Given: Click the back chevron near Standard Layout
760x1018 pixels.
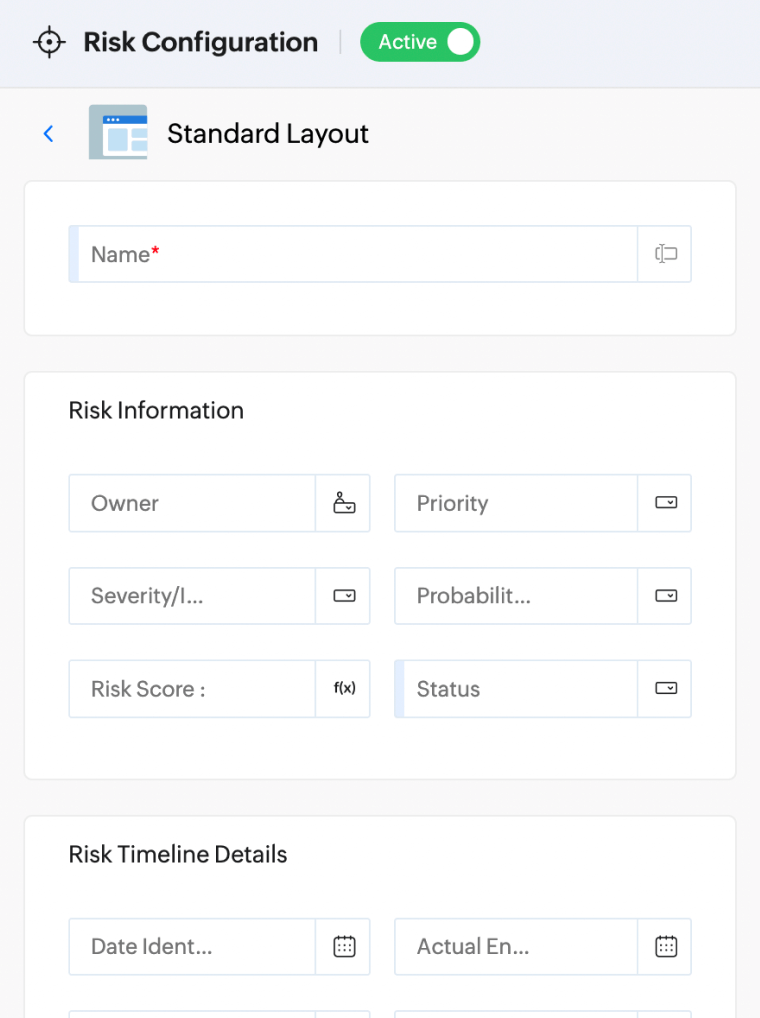Looking at the screenshot, I should (x=48, y=133).
